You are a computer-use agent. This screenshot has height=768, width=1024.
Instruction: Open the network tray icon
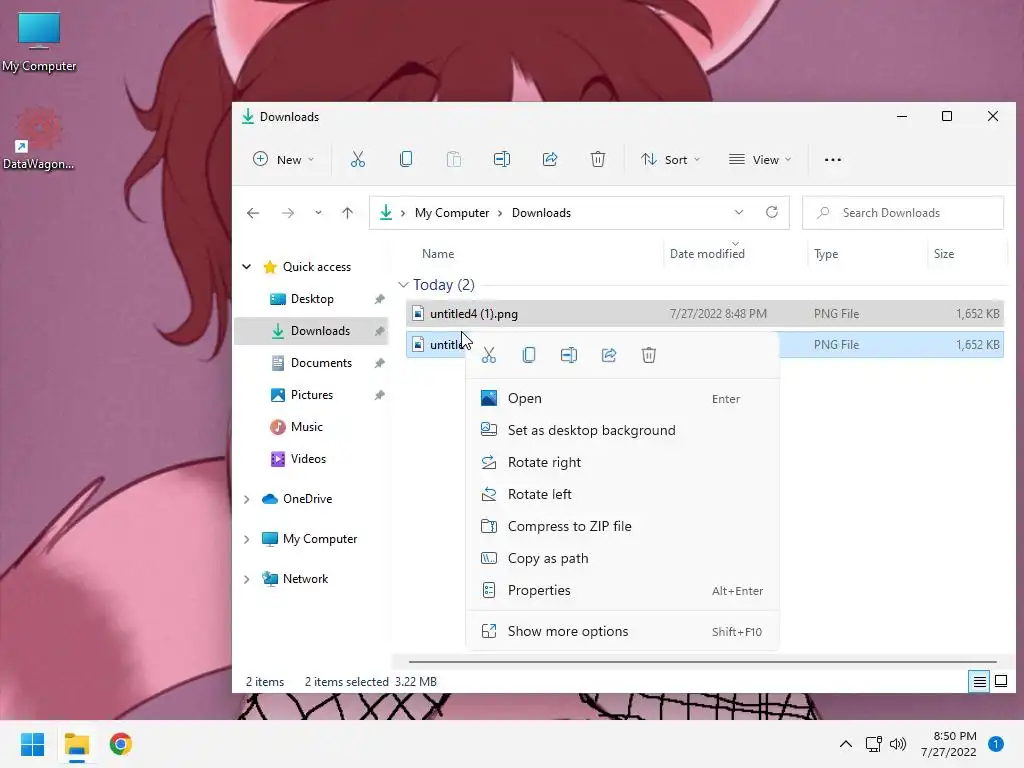tap(874, 744)
